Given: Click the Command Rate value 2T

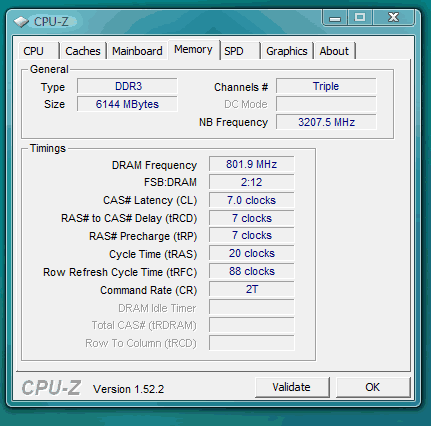Looking at the screenshot, I should (252, 289).
